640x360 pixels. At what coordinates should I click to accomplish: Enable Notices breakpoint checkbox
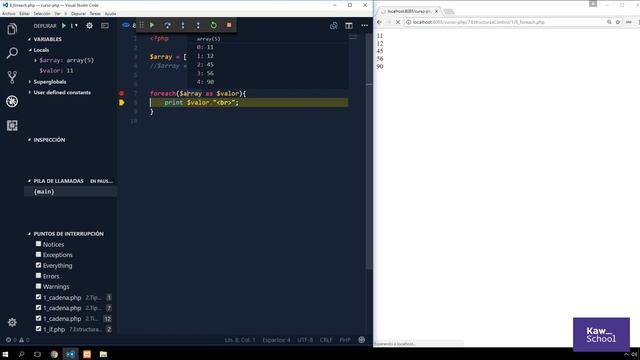click(x=38, y=244)
